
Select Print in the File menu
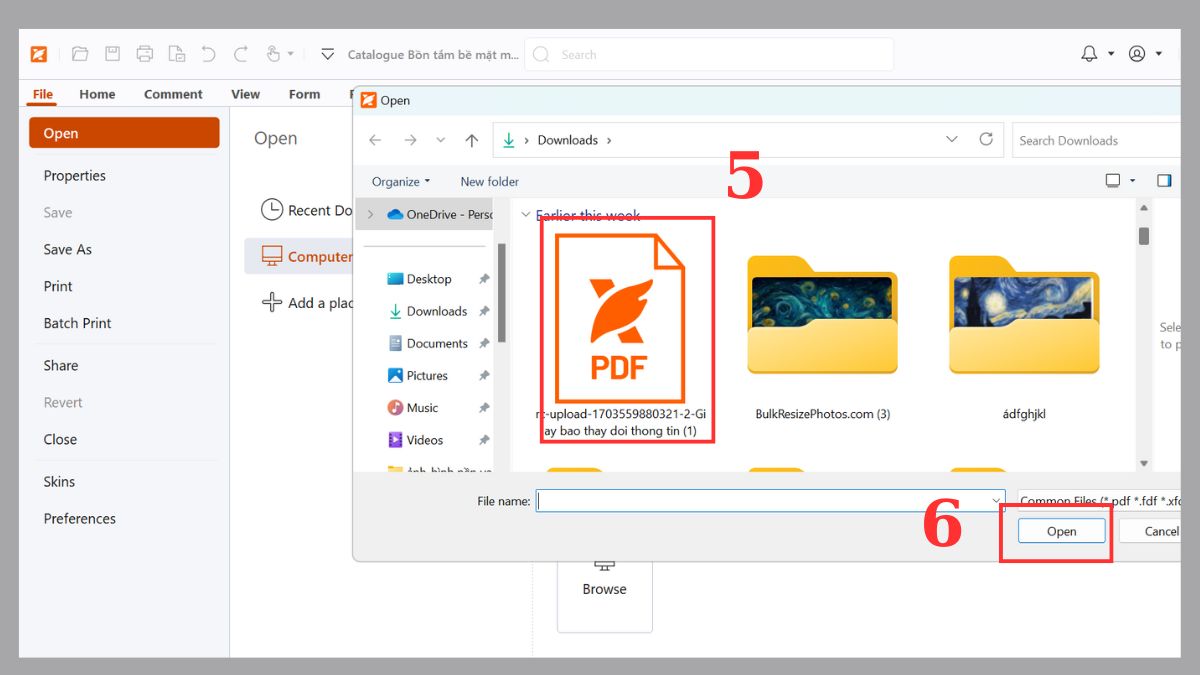pyautogui.click(x=58, y=286)
